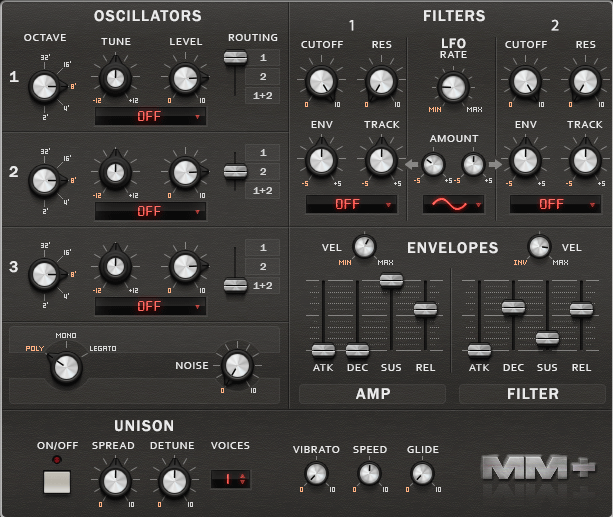Route oscillator 2 to filter 2
Image resolution: width=613 pixels, height=517 pixels.
pyautogui.click(x=263, y=171)
